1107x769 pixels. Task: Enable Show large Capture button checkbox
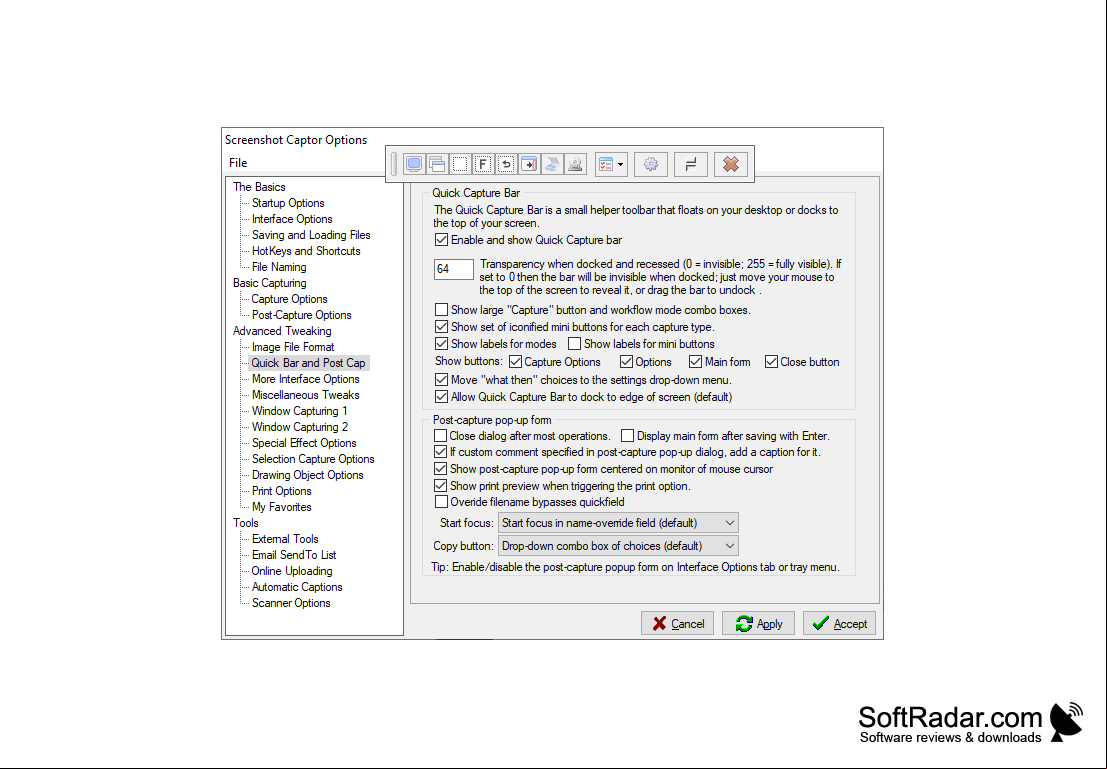pyautogui.click(x=441, y=310)
